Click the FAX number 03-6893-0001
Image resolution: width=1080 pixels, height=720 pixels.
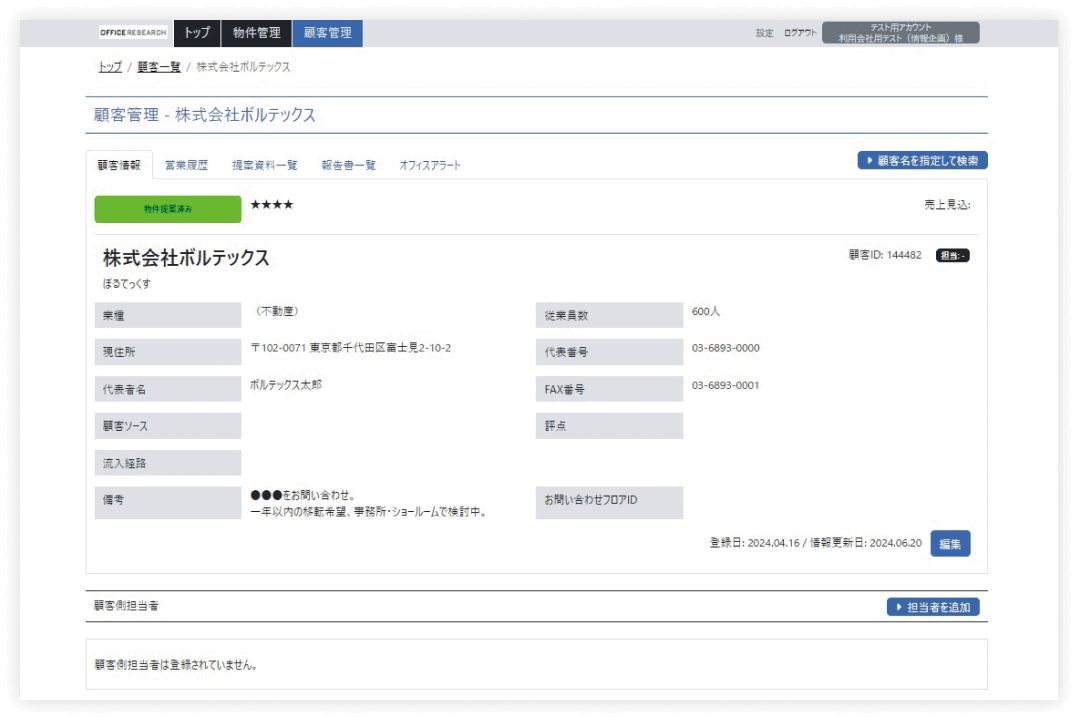pyautogui.click(x=726, y=385)
